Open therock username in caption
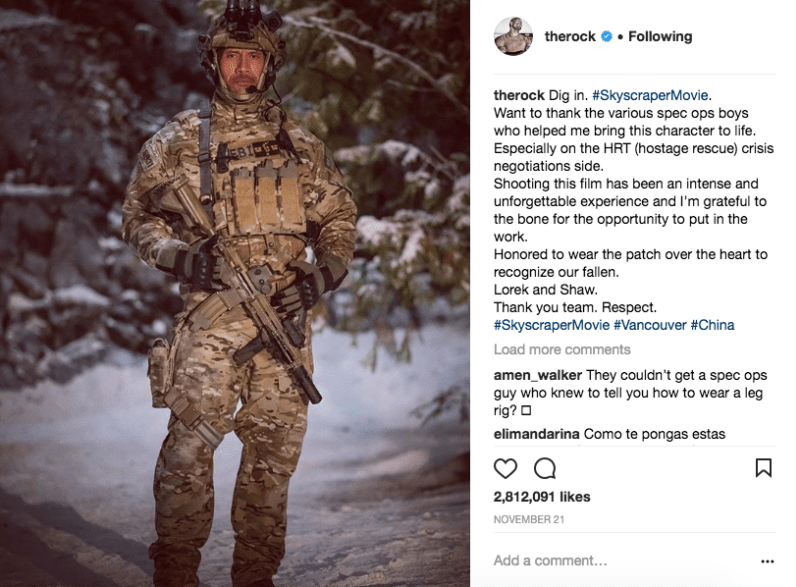Image resolution: width=796 pixels, height=587 pixels. pos(519,95)
